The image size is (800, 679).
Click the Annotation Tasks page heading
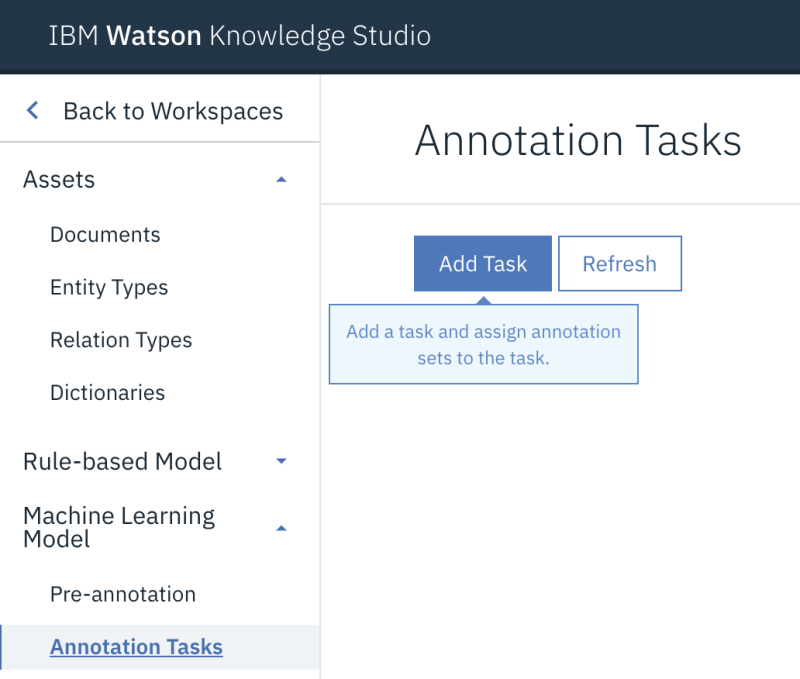click(578, 141)
